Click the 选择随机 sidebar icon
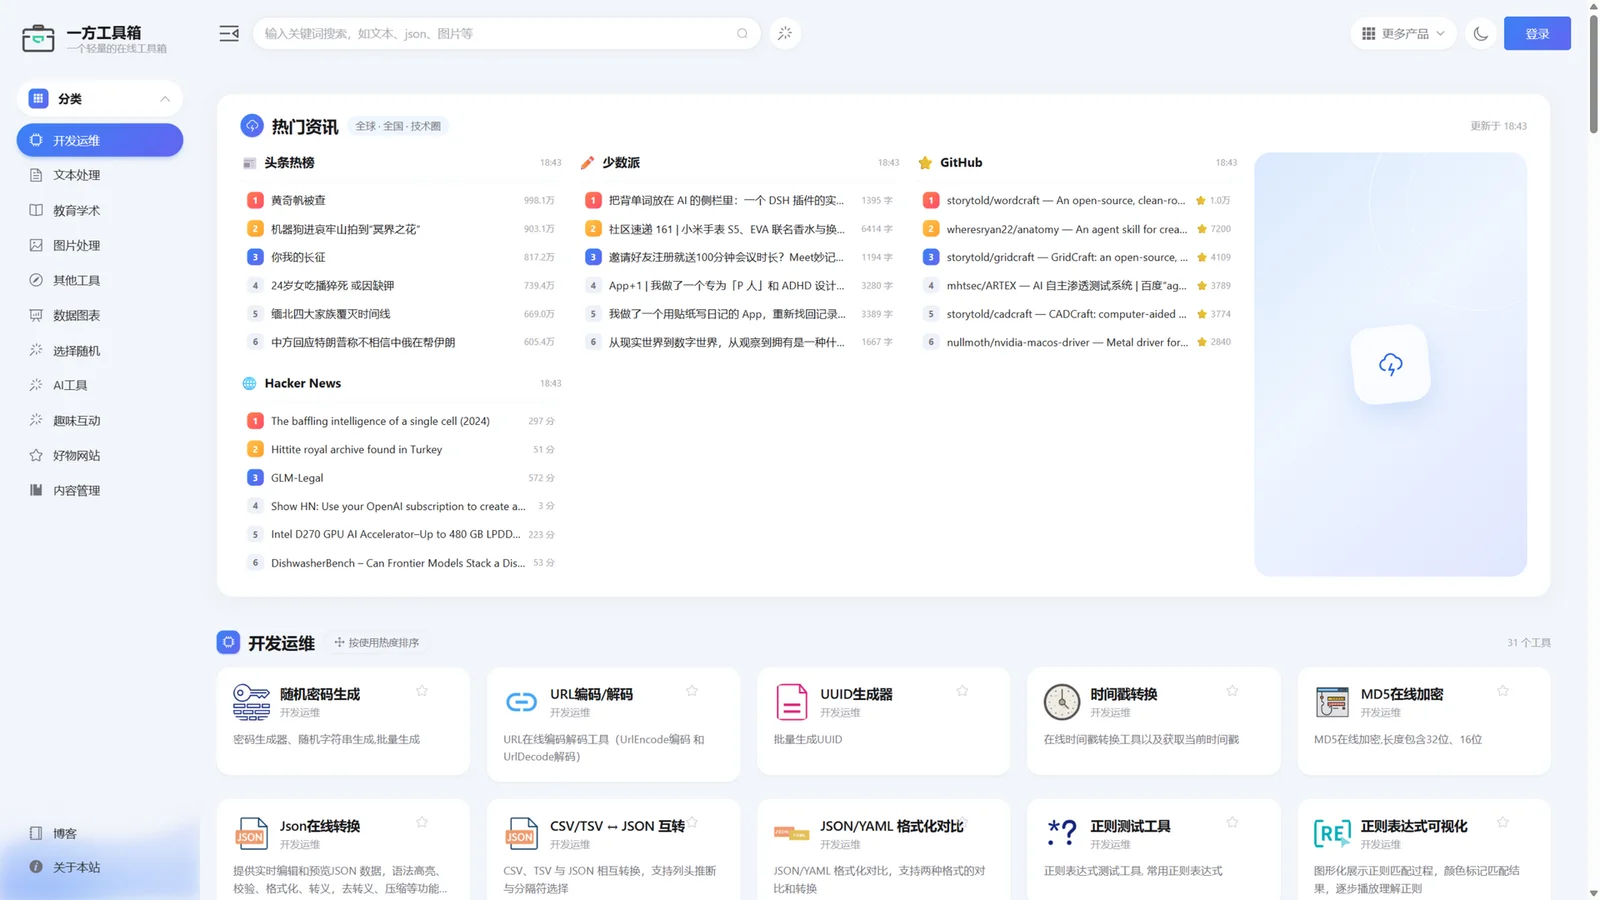Viewport: 1600px width, 900px height. [36, 350]
